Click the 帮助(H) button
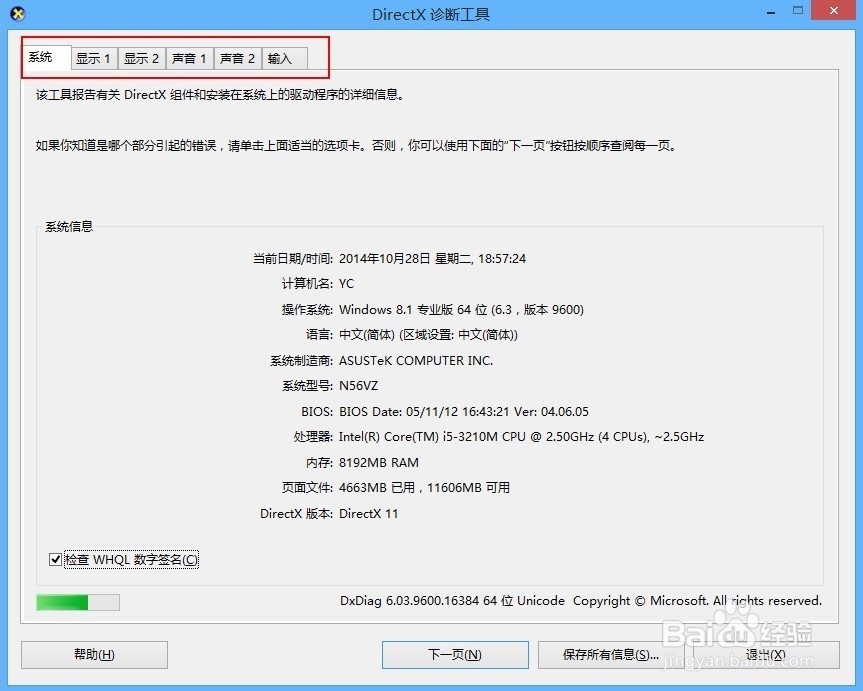Image resolution: width=863 pixels, height=691 pixels. [94, 655]
